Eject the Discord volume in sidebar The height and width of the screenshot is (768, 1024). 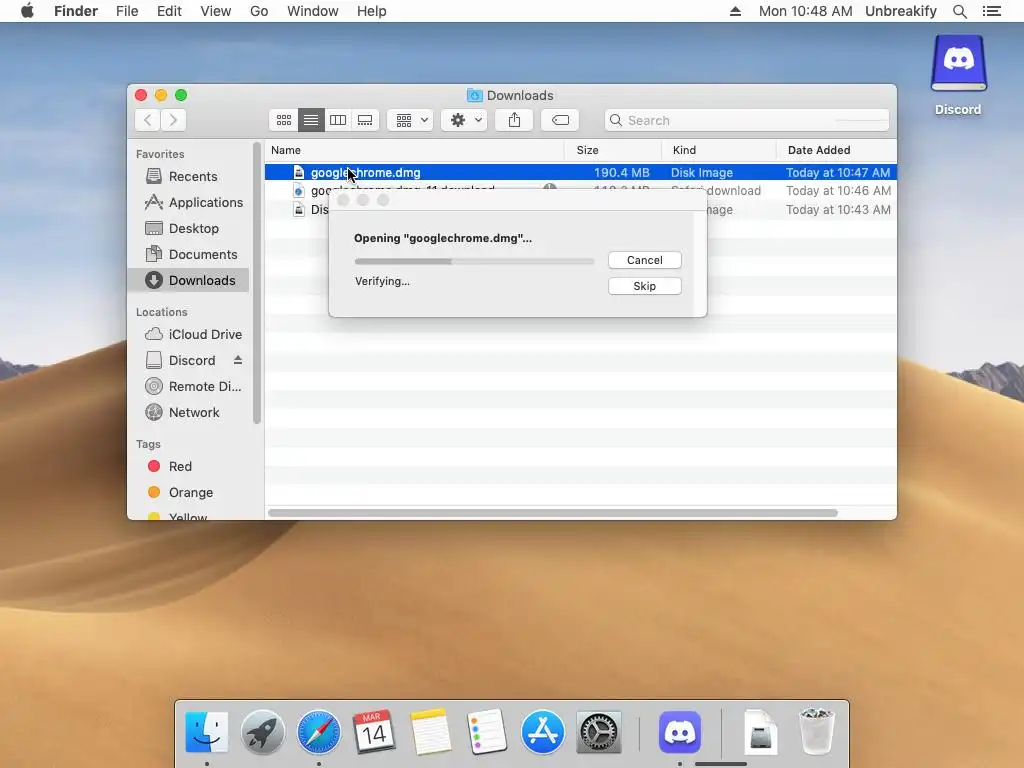238,360
